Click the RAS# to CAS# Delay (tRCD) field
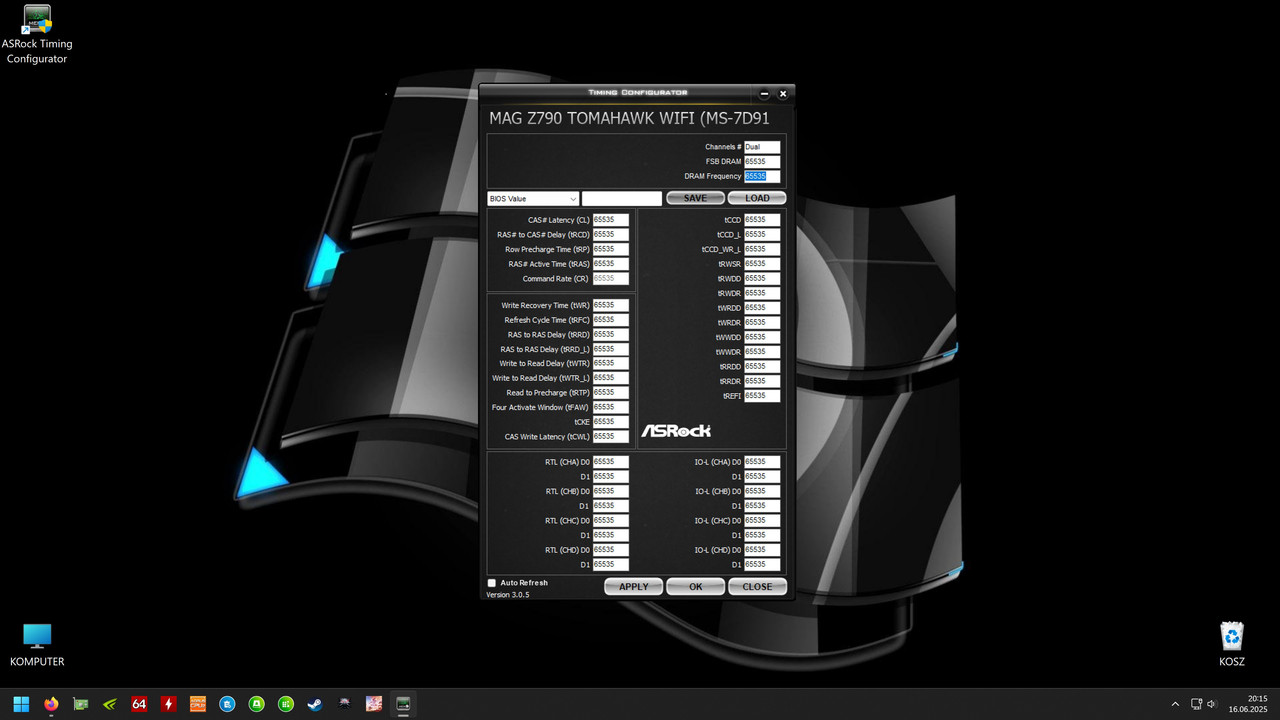Viewport: 1280px width, 720px height. [x=611, y=234]
